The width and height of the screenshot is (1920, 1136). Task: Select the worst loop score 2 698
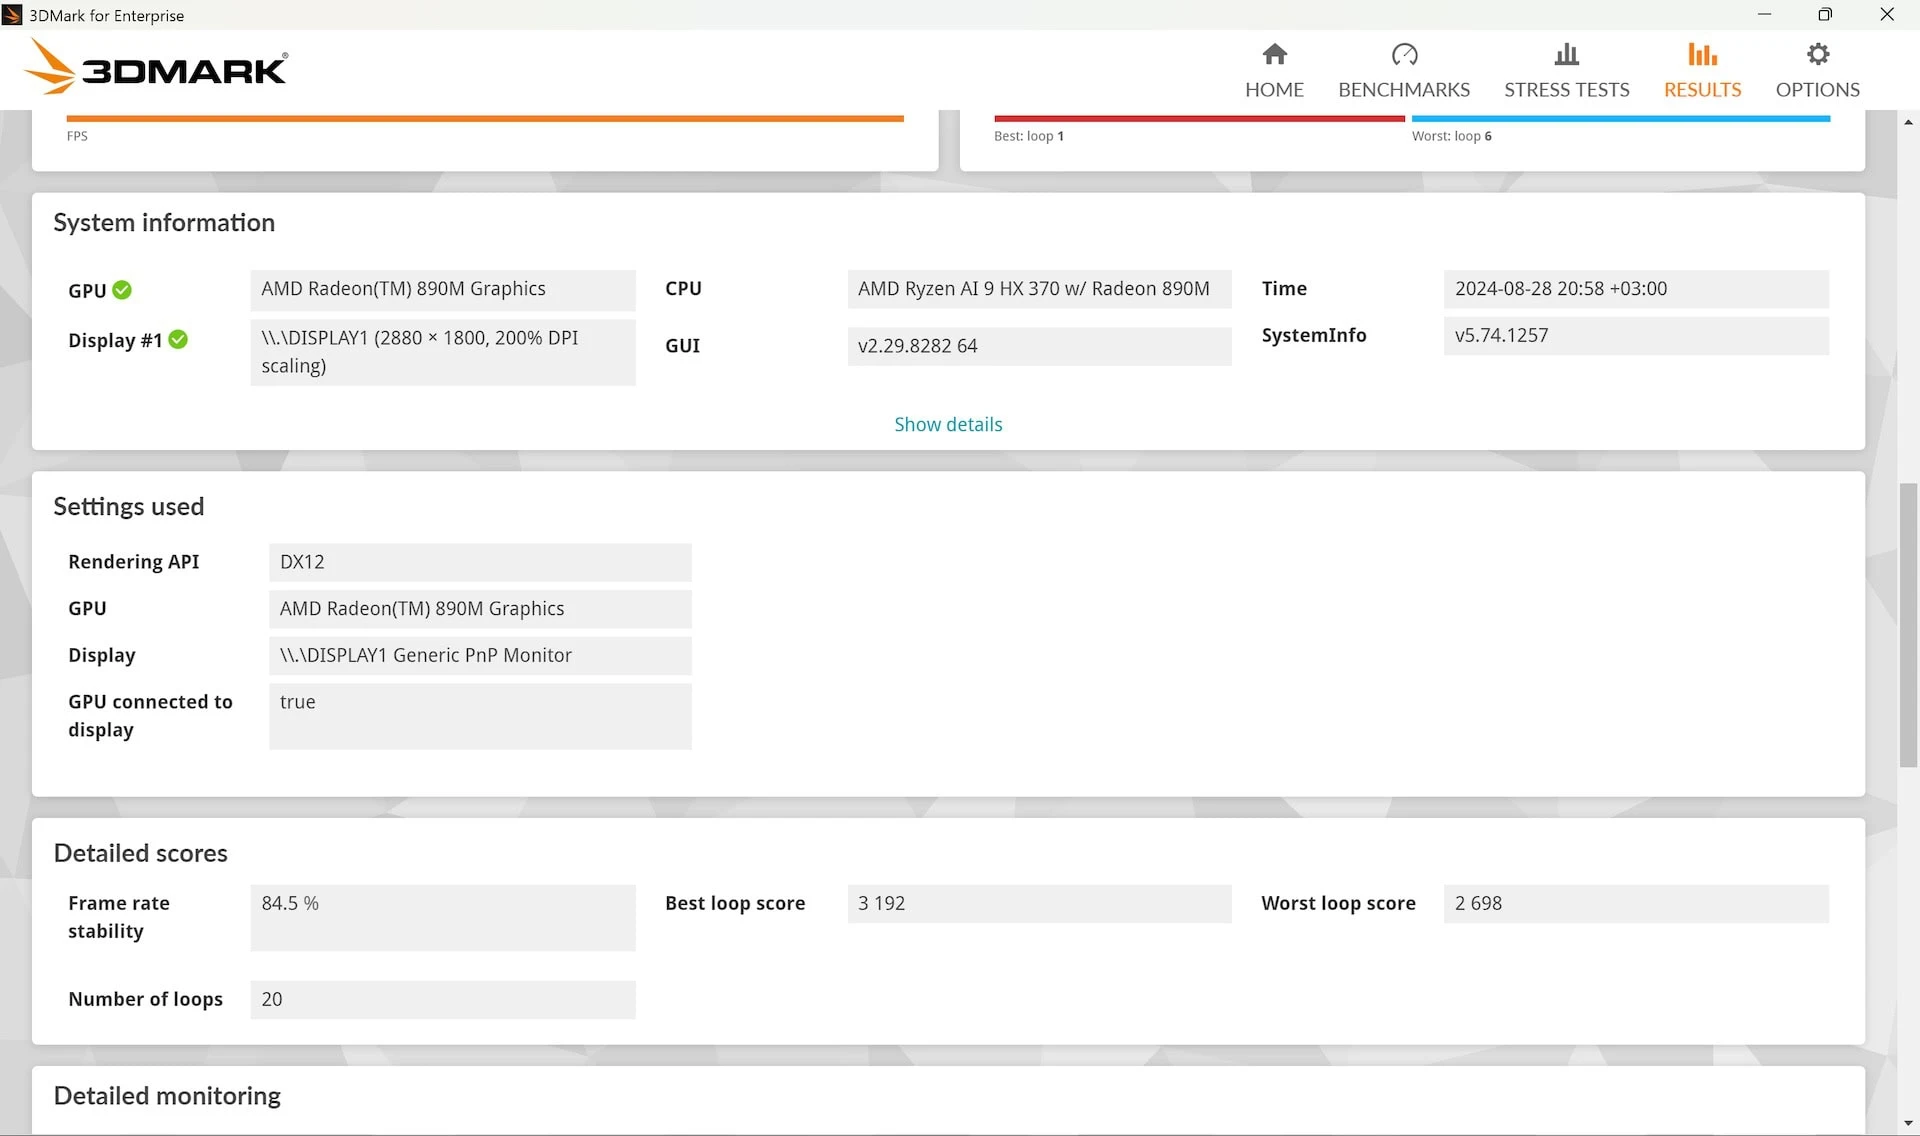[1636, 903]
